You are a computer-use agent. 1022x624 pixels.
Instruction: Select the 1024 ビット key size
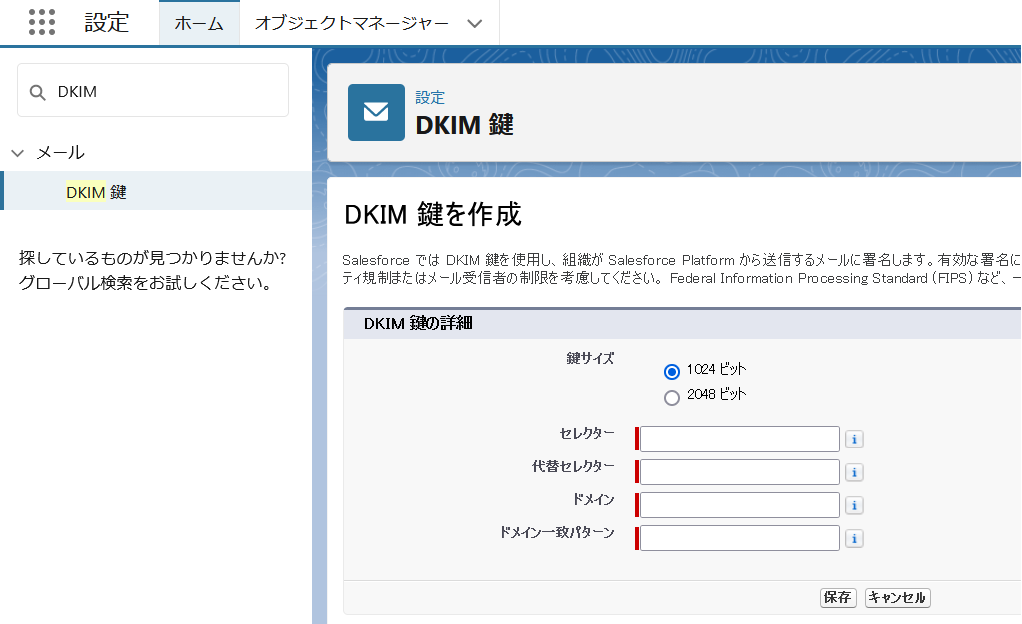coord(671,372)
